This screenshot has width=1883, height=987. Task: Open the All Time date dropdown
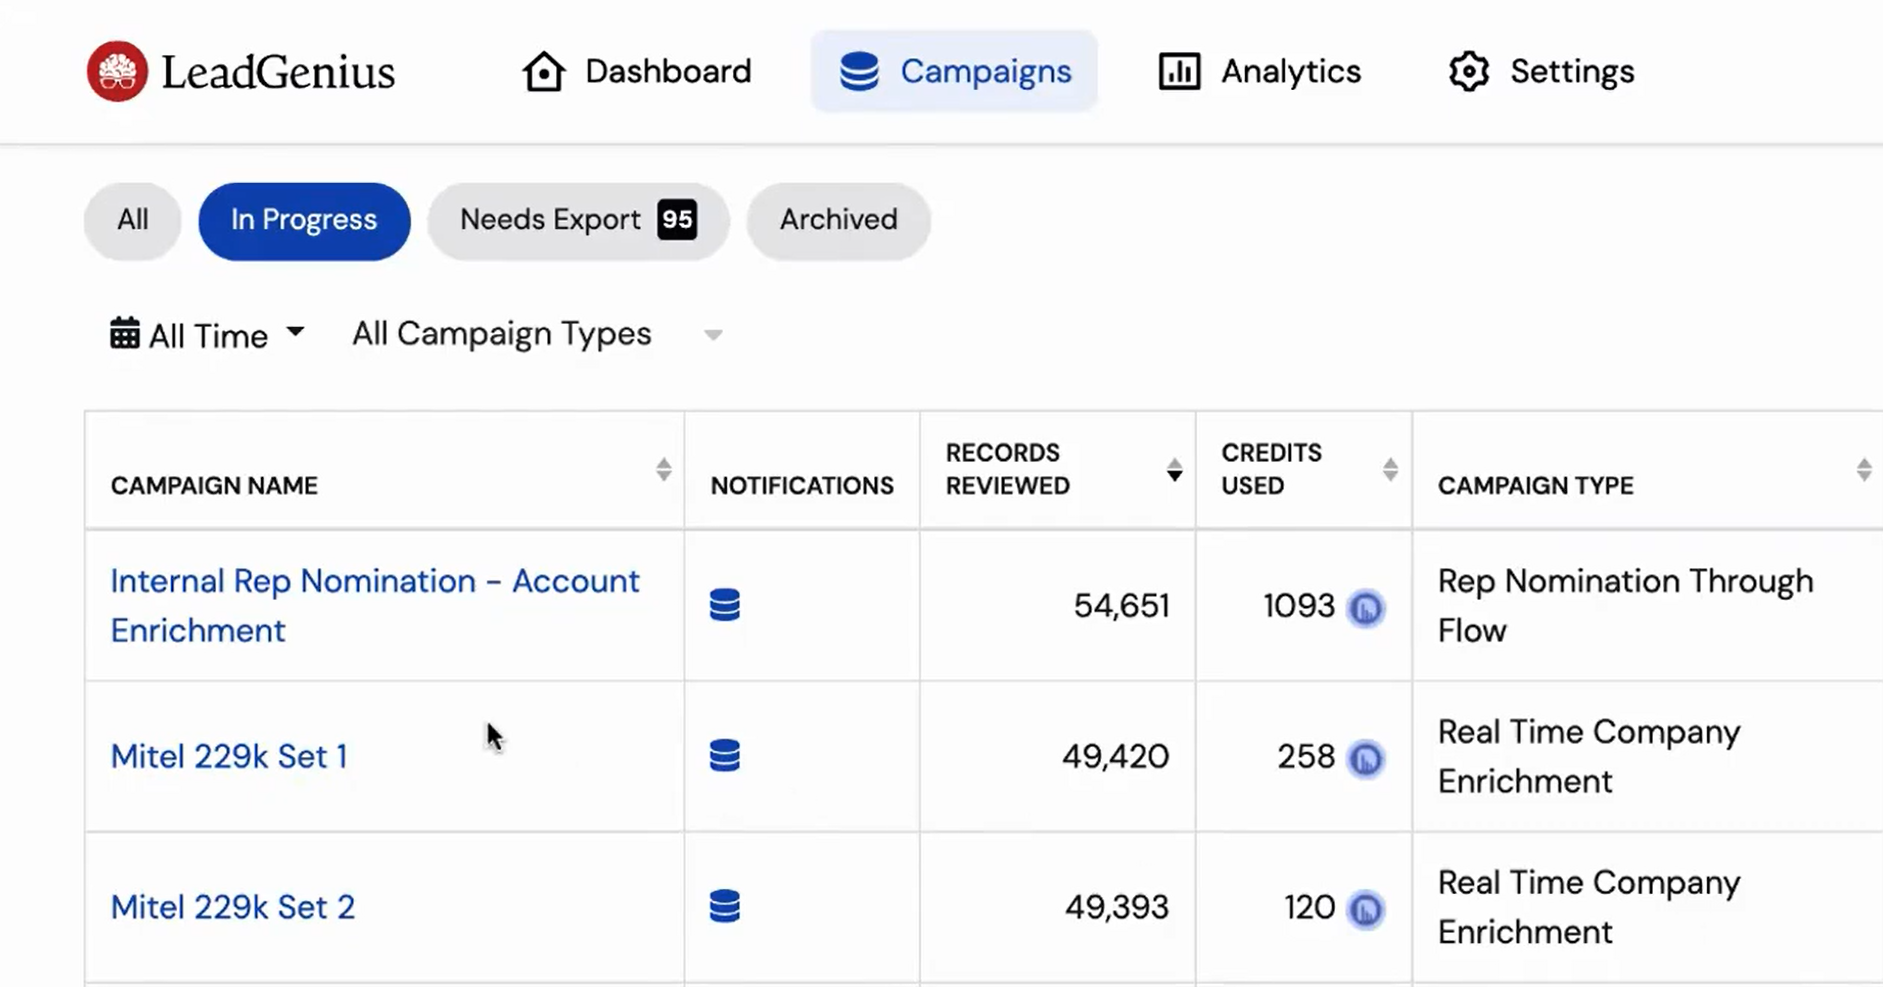click(x=207, y=334)
